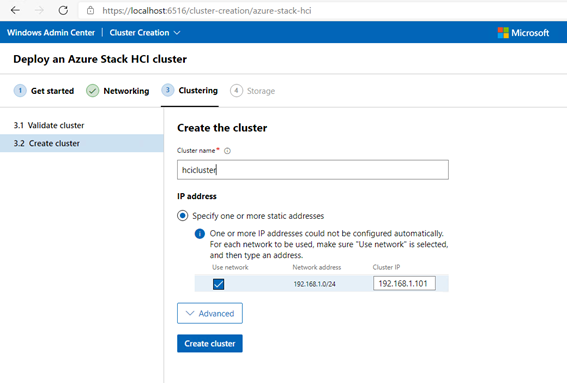The width and height of the screenshot is (567, 383).
Task: Click the Cluster name input field
Action: [313, 170]
